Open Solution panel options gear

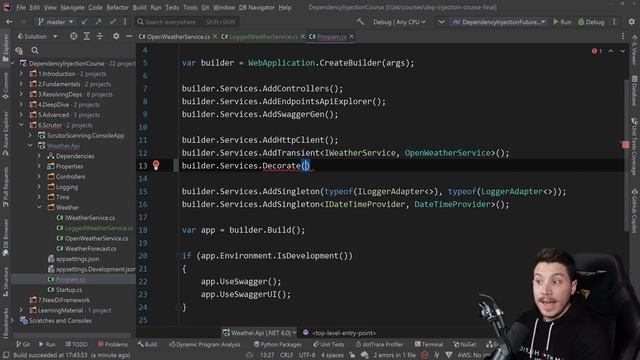click(116, 36)
